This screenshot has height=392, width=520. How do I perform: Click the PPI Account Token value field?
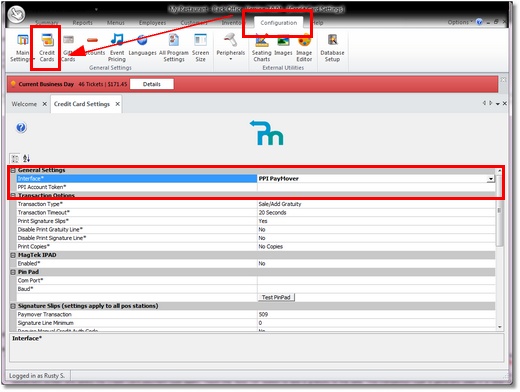coord(376,187)
